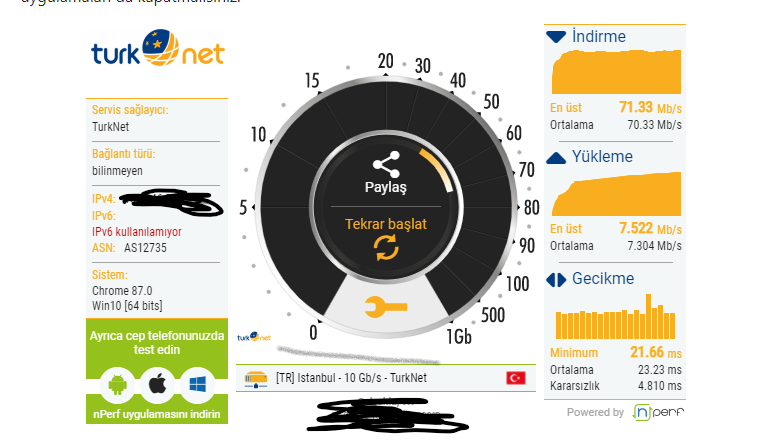Viewport: 783px width, 440px height.
Task: Click the nPerf logo
Action: 658,412
